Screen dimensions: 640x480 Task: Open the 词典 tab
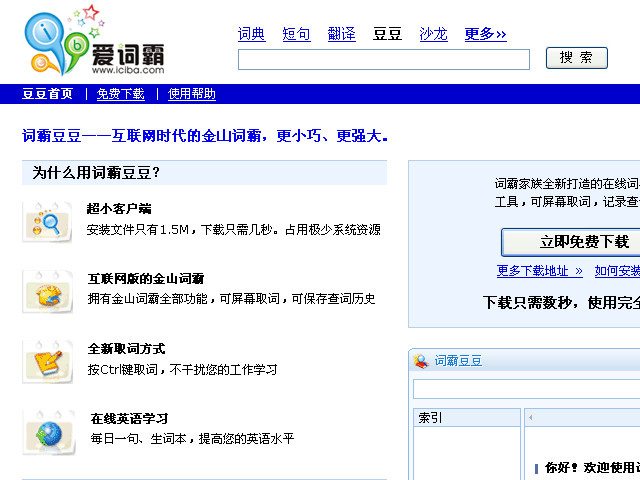coord(251,34)
